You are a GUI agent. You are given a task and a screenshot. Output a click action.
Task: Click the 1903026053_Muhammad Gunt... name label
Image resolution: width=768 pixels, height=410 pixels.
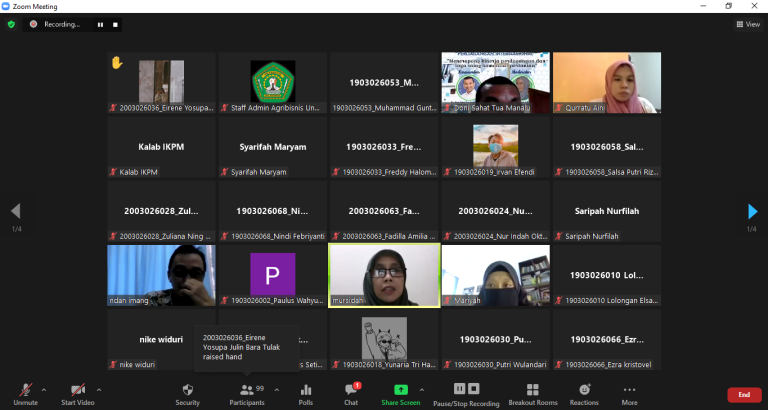tap(384, 108)
